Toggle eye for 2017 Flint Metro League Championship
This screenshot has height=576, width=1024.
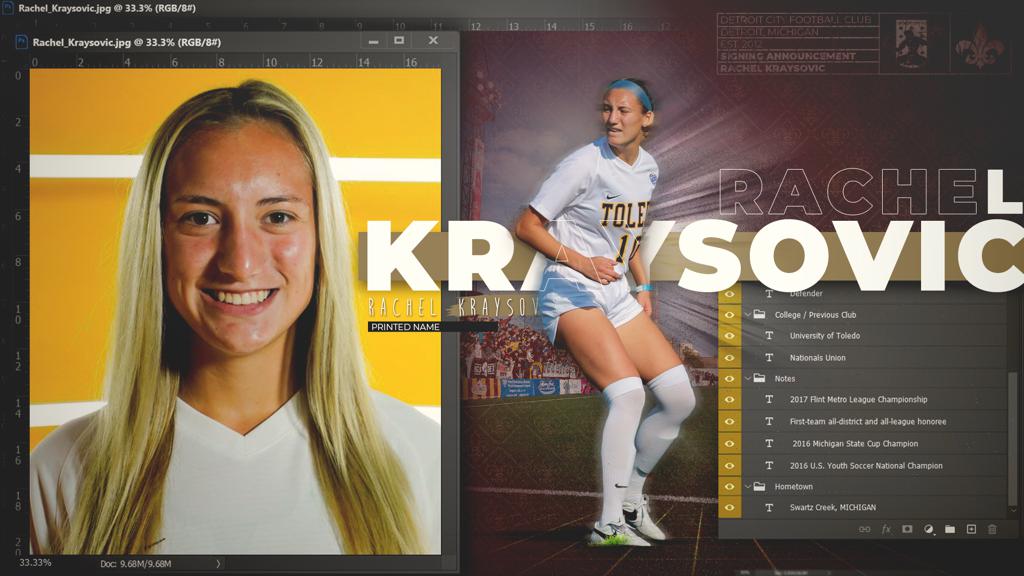click(x=729, y=399)
